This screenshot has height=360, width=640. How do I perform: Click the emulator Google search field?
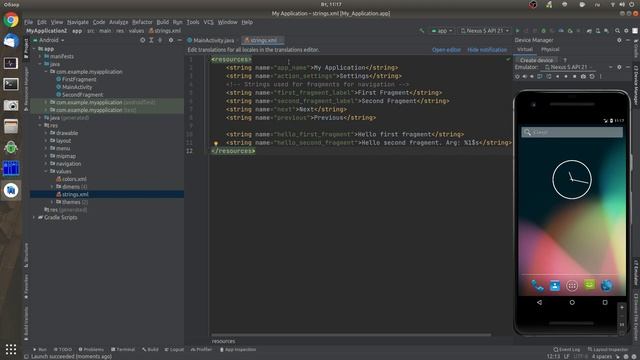point(572,132)
